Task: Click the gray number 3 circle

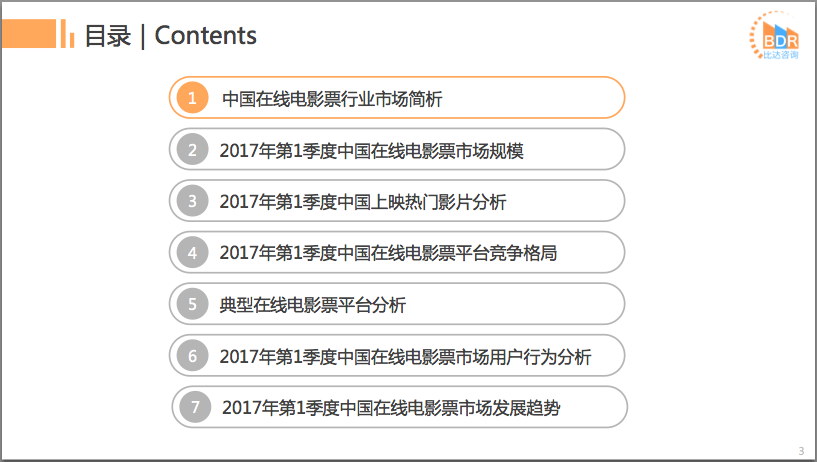Action: pos(192,201)
